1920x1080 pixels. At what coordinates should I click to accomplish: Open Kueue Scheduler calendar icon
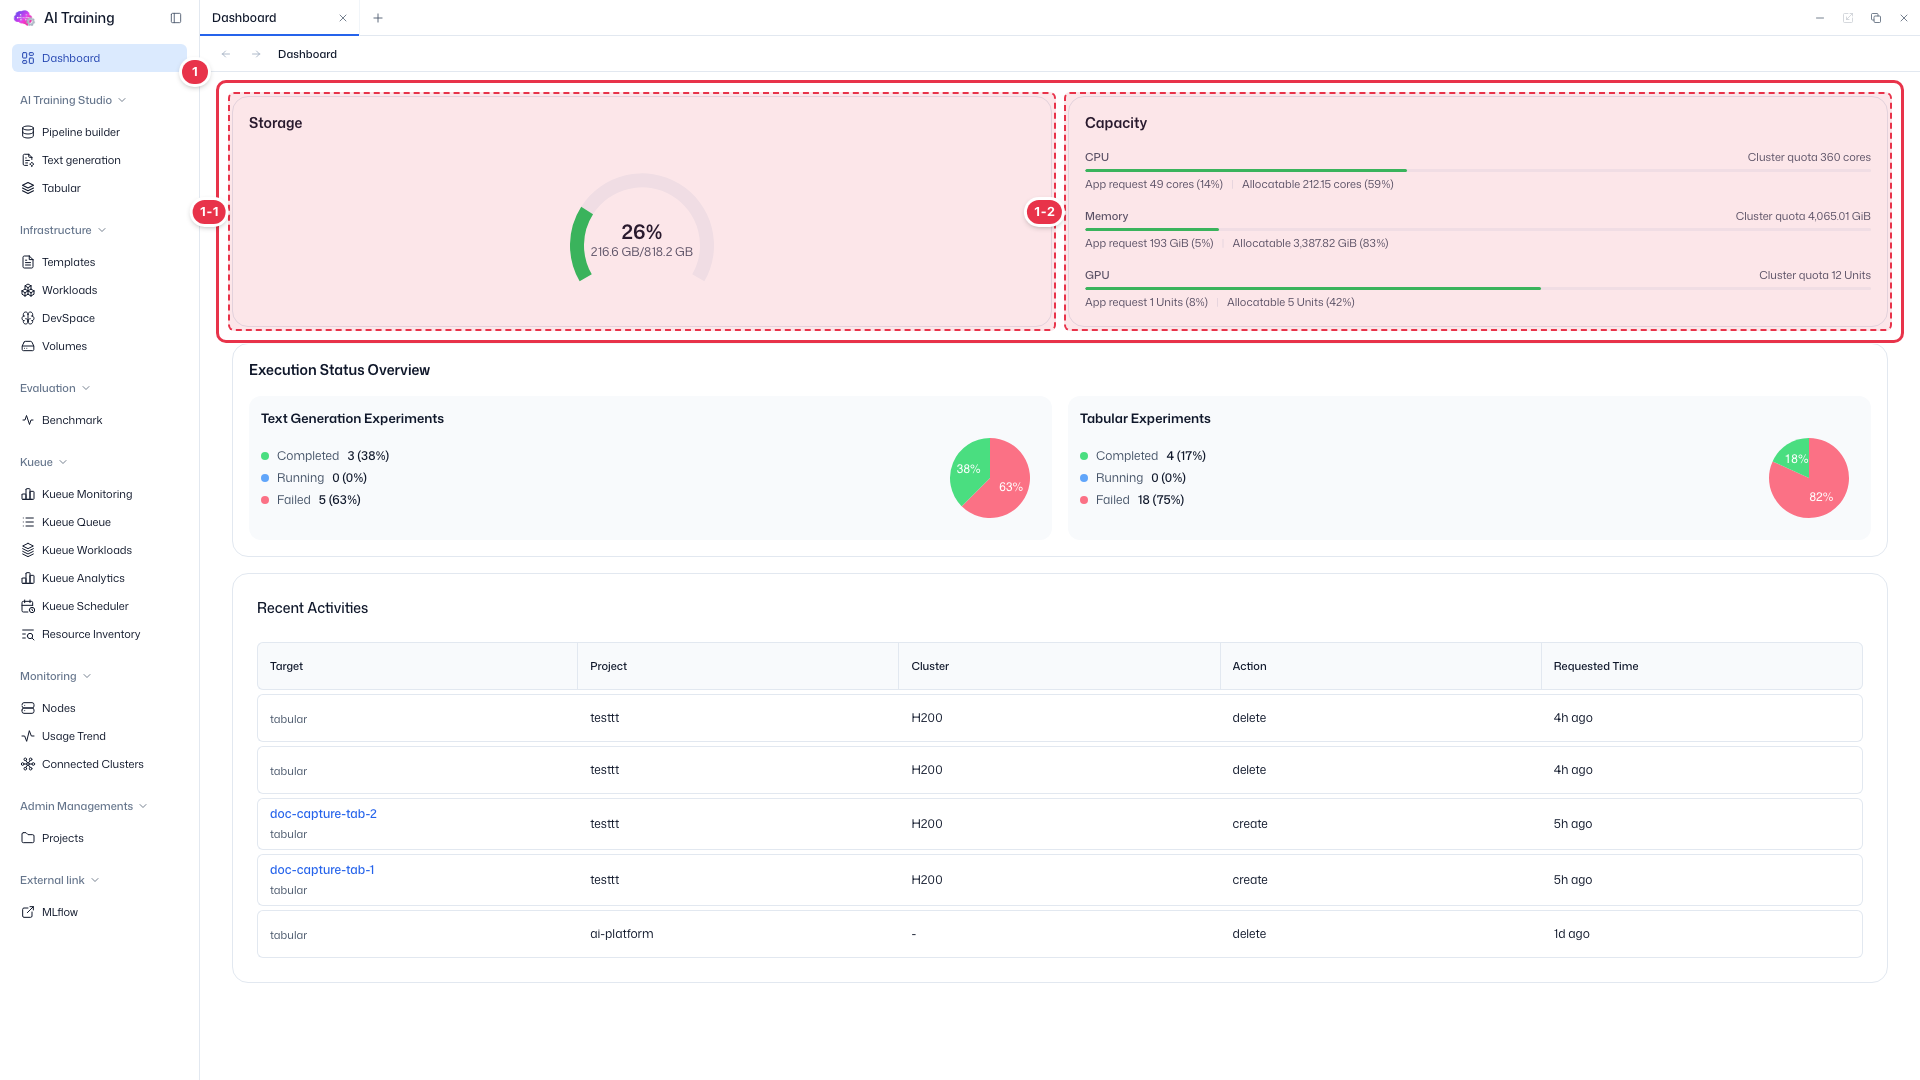click(28, 606)
